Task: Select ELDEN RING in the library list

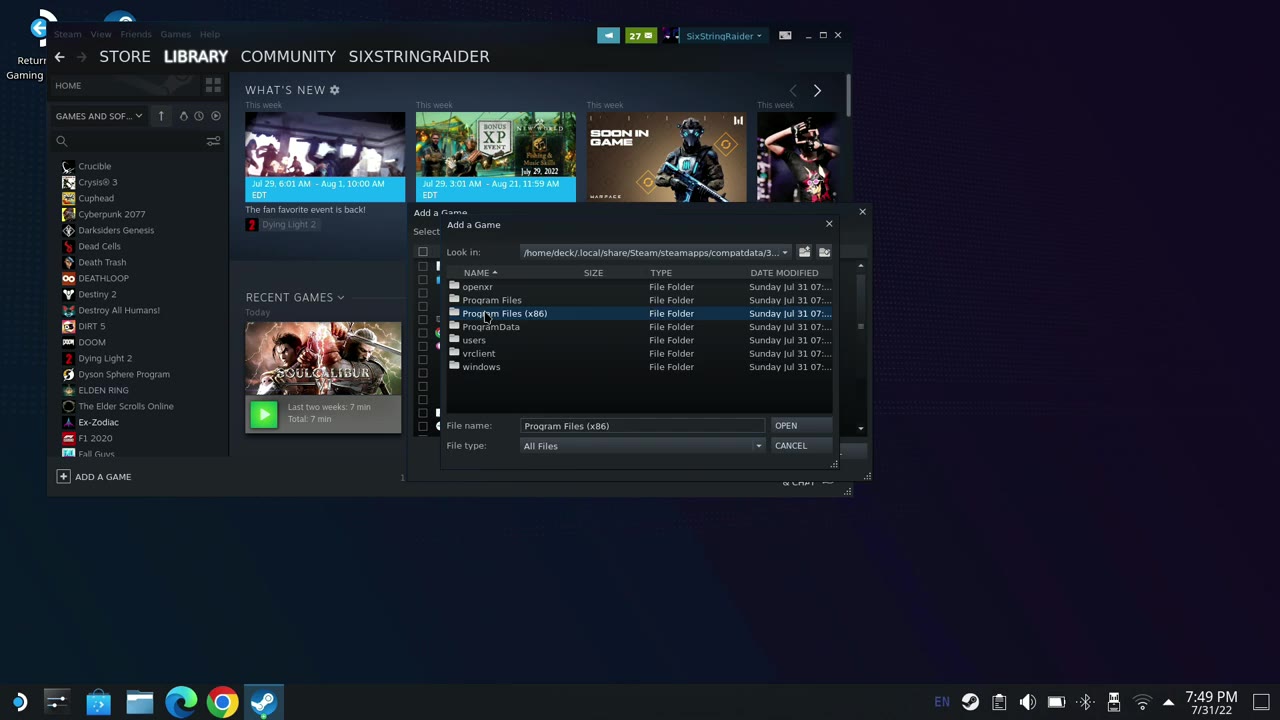Action: pyautogui.click(x=103, y=390)
